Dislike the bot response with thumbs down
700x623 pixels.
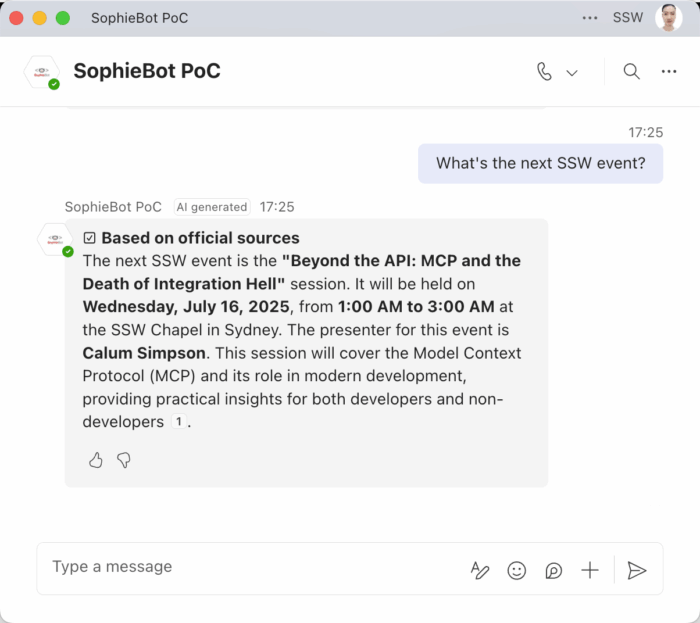coord(124,460)
